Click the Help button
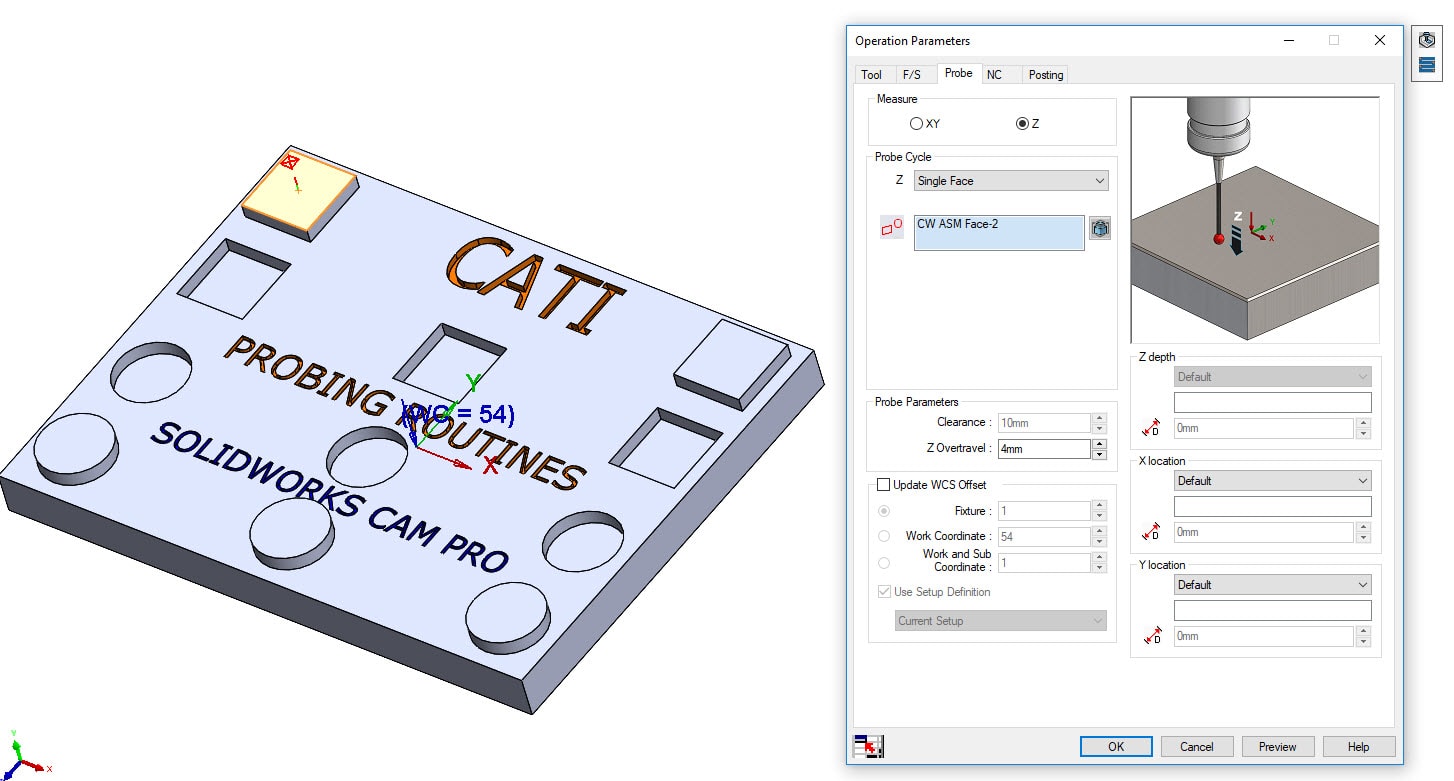This screenshot has height=781, width=1454. coord(1359,747)
